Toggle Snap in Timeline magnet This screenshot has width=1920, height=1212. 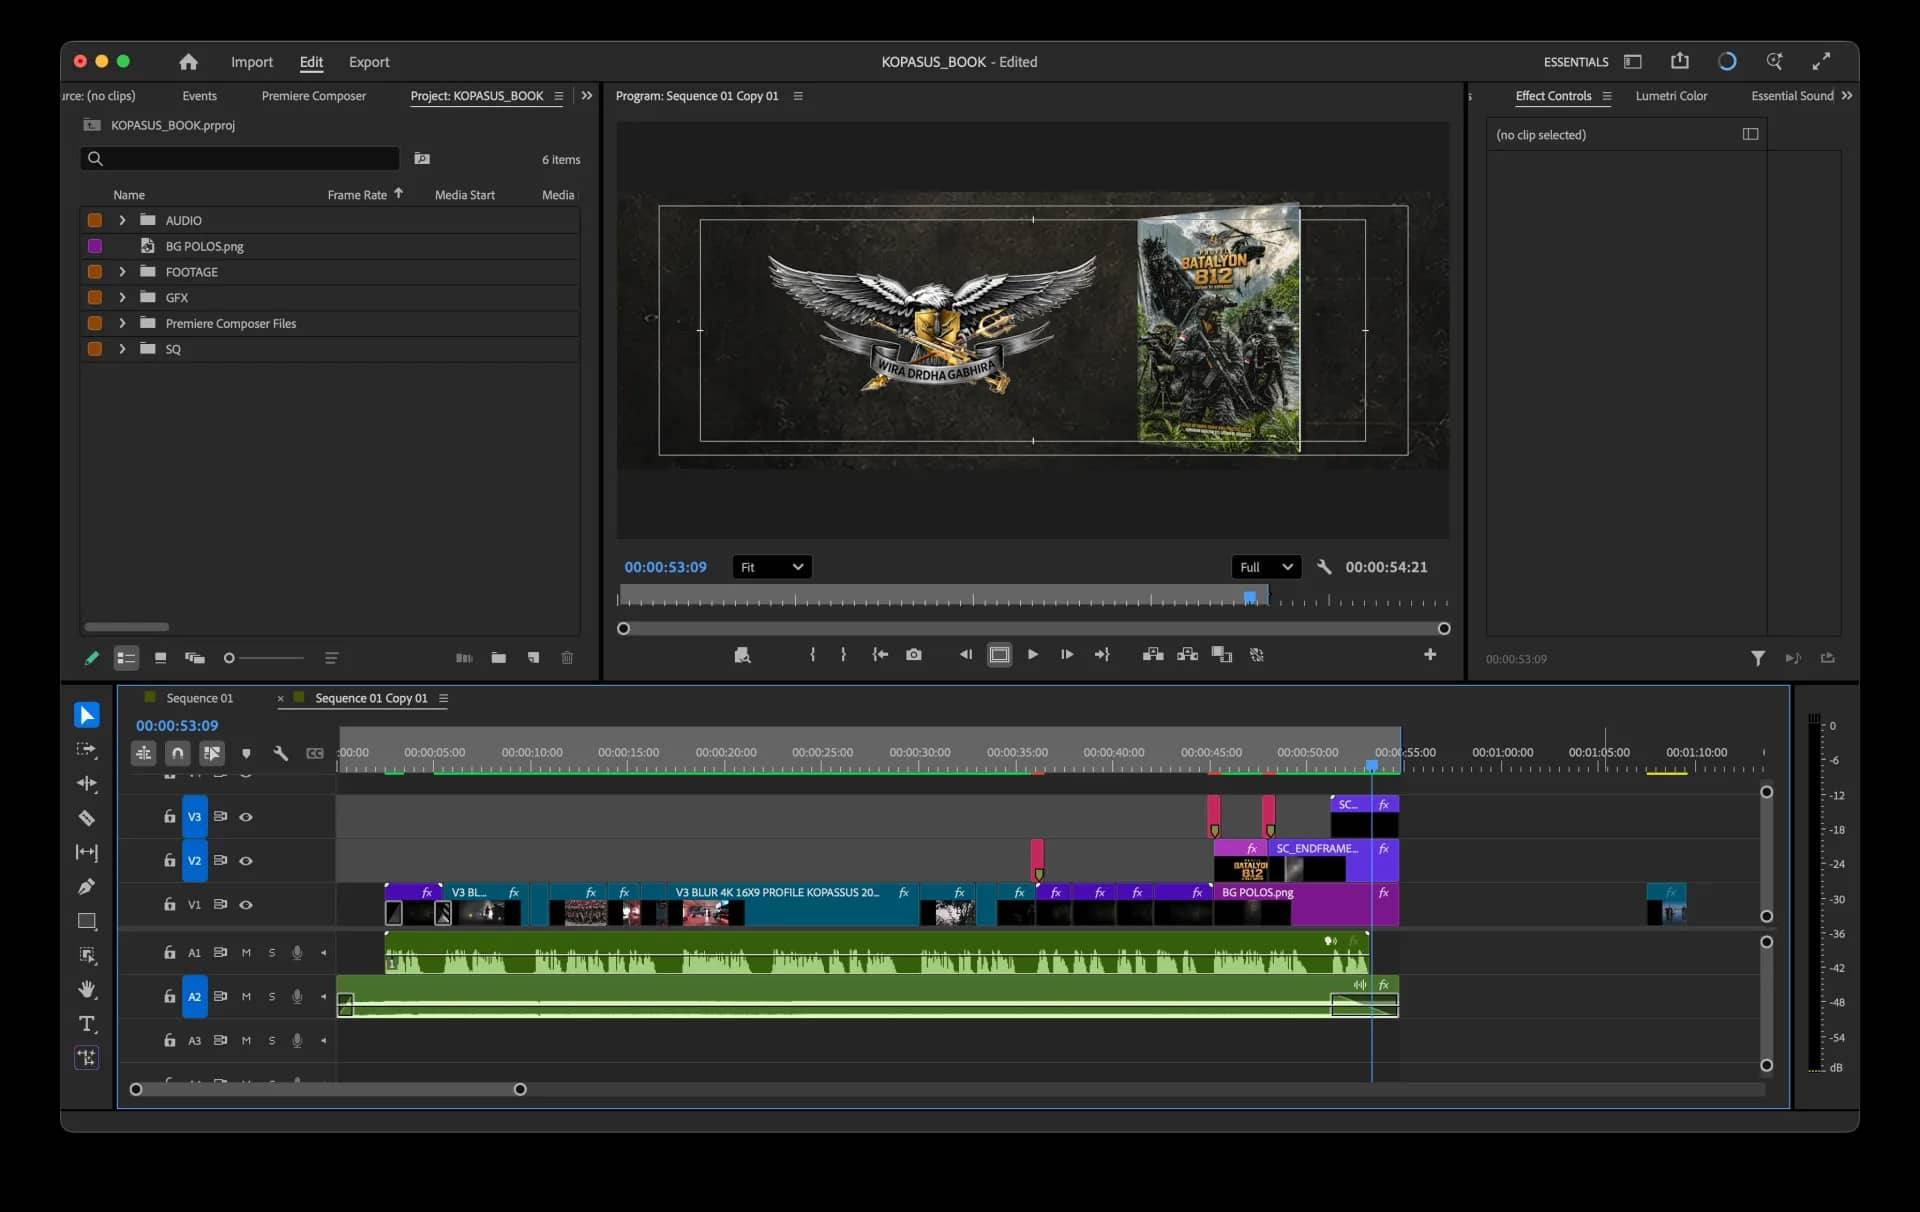(178, 753)
